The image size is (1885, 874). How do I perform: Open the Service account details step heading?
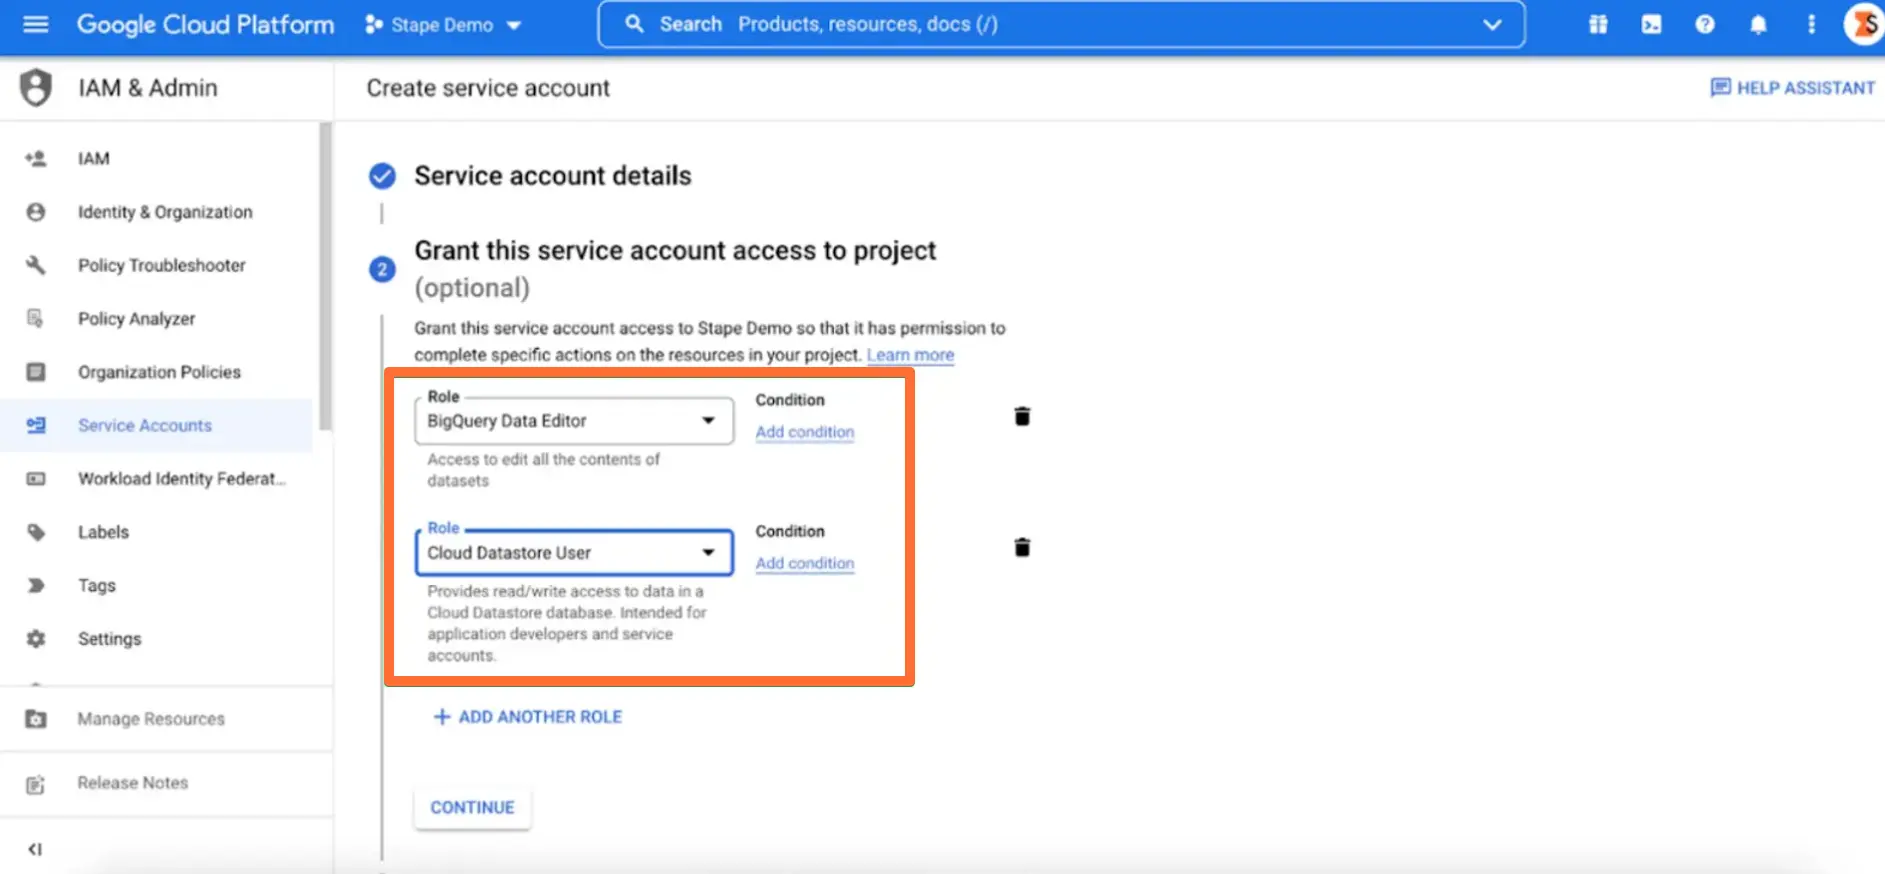(553, 176)
